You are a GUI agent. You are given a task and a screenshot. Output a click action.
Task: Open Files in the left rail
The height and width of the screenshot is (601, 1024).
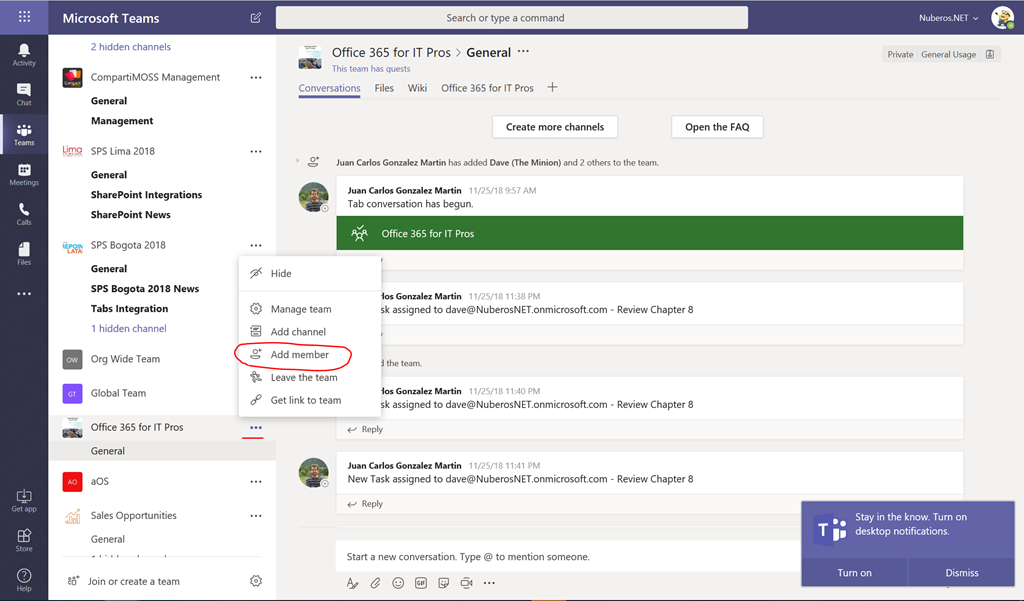(24, 254)
